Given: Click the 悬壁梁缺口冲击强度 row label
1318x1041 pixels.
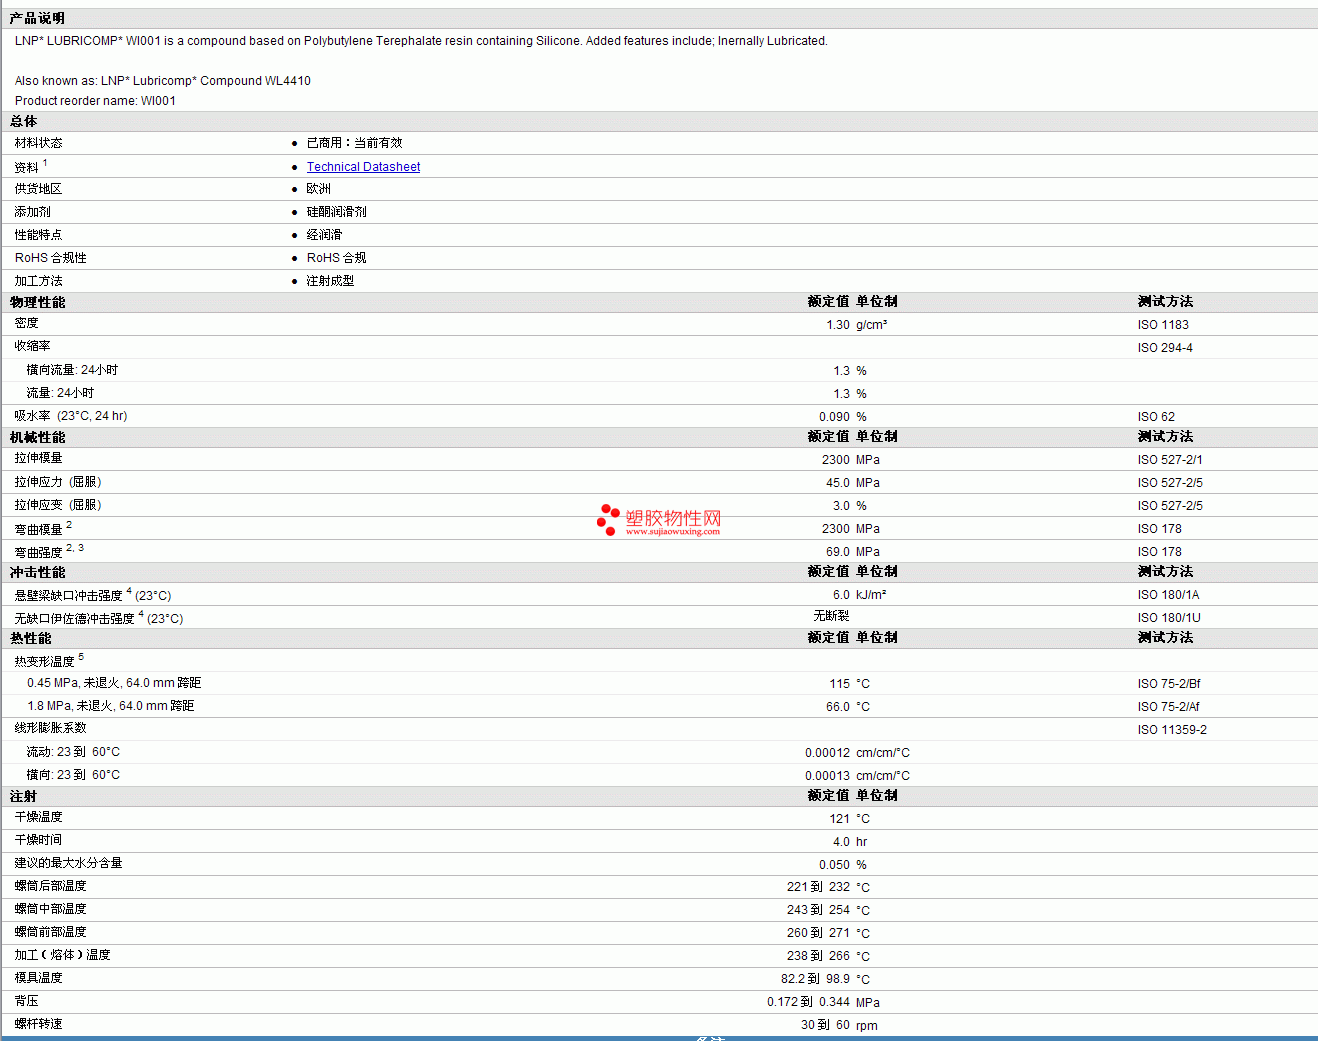Looking at the screenshot, I should pos(68,595).
